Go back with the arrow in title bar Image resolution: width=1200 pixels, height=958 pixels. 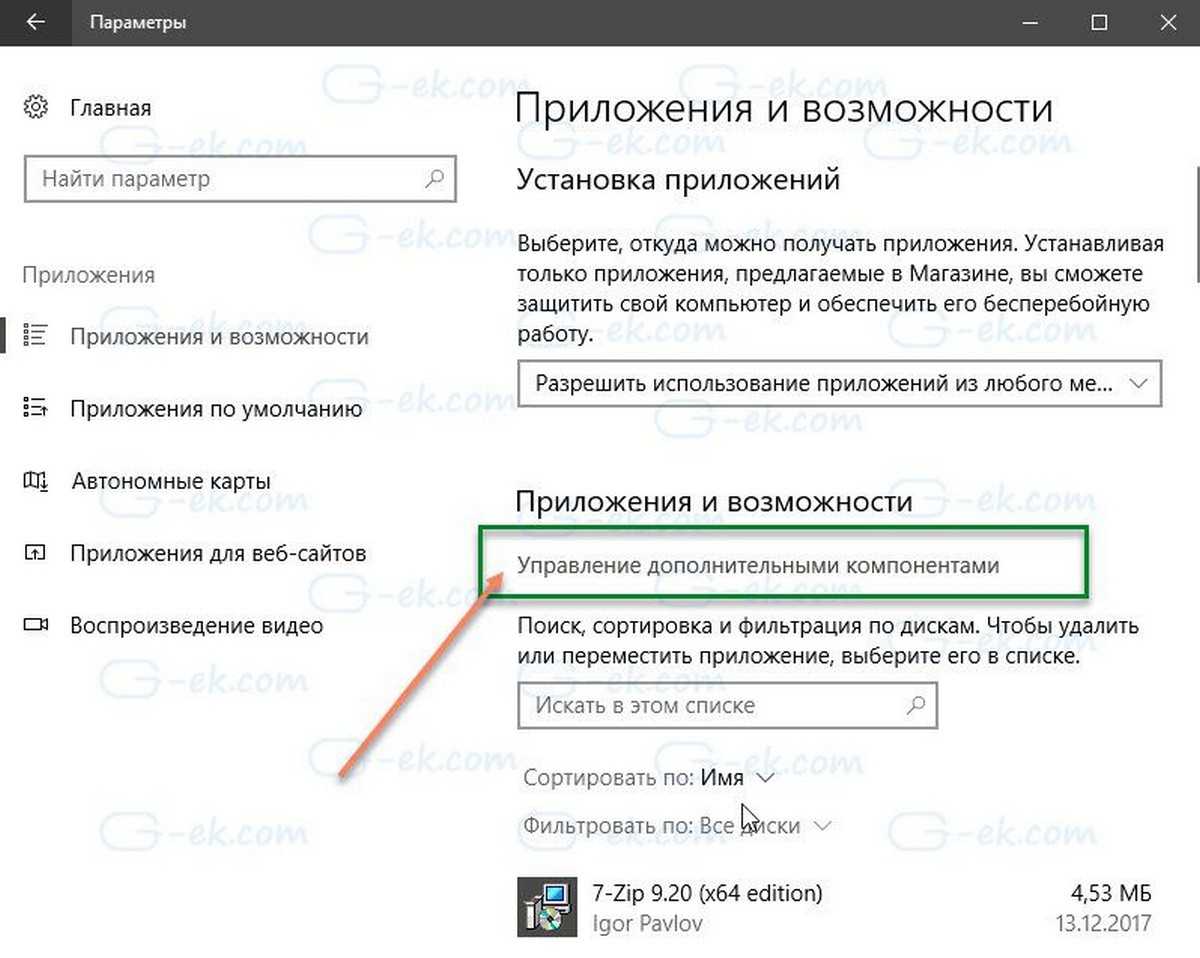pyautogui.click(x=35, y=22)
